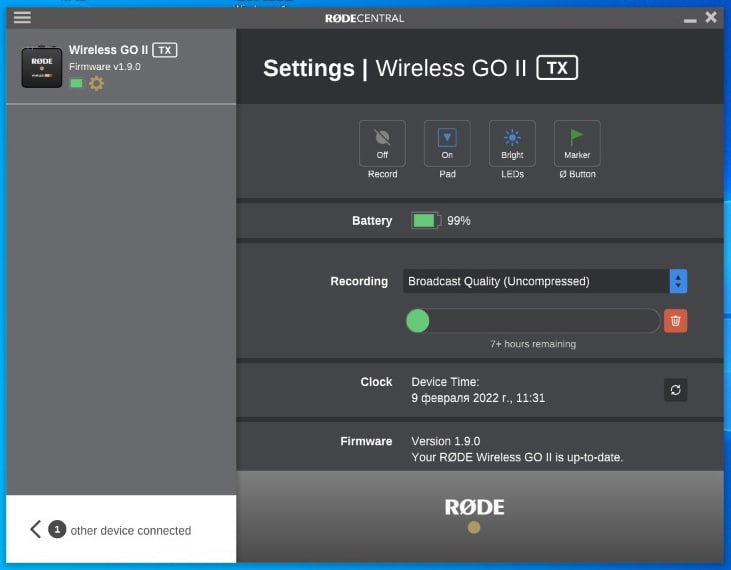Sync the device clock

675,390
